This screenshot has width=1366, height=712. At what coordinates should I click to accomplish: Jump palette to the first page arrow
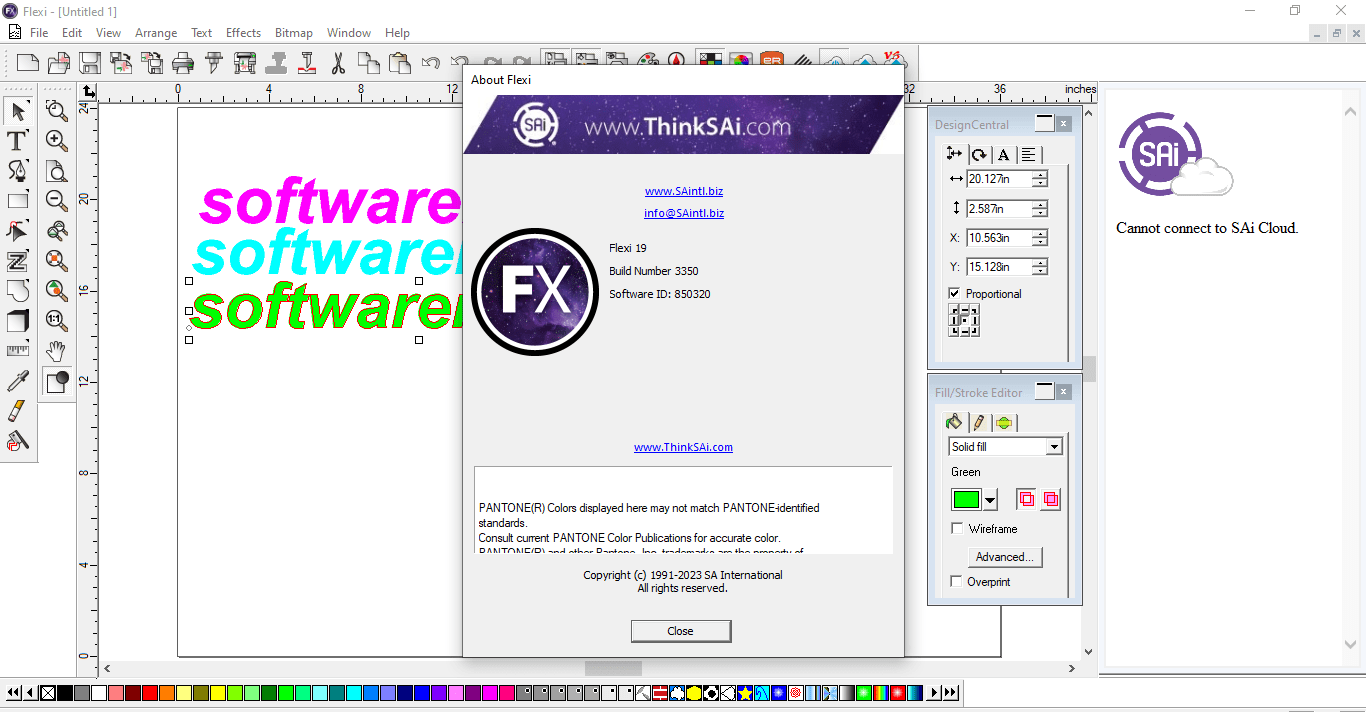coord(14,692)
